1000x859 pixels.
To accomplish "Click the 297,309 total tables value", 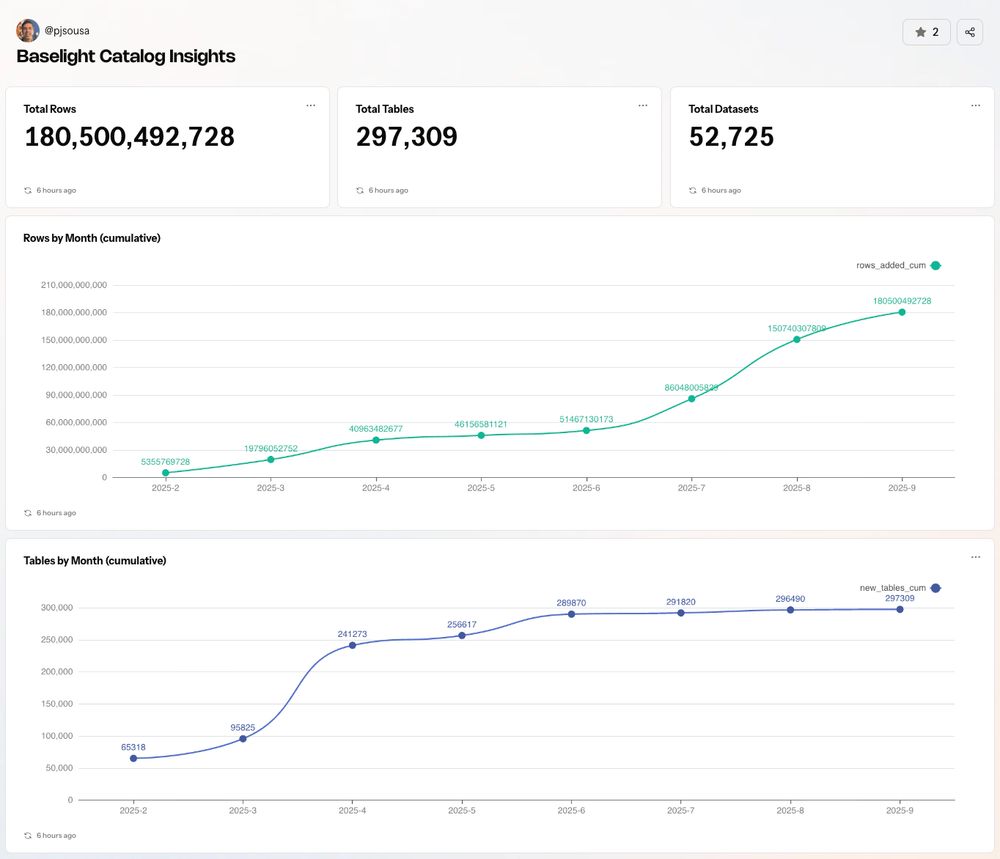I will [x=407, y=136].
